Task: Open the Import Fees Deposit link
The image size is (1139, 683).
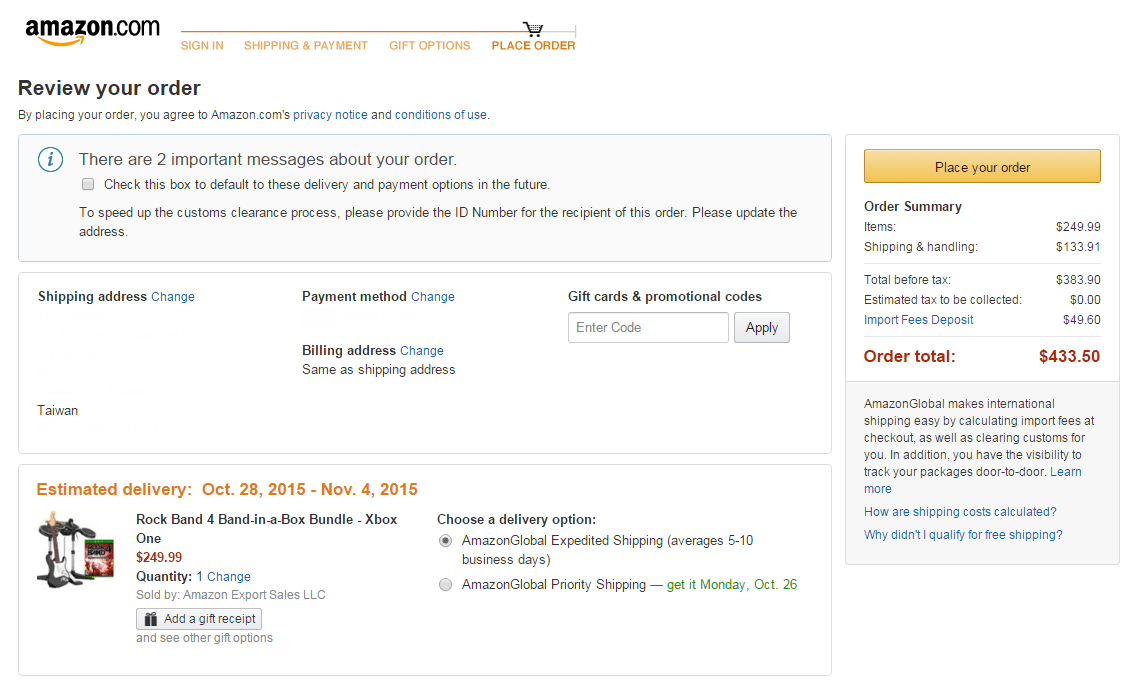Action: 918,320
